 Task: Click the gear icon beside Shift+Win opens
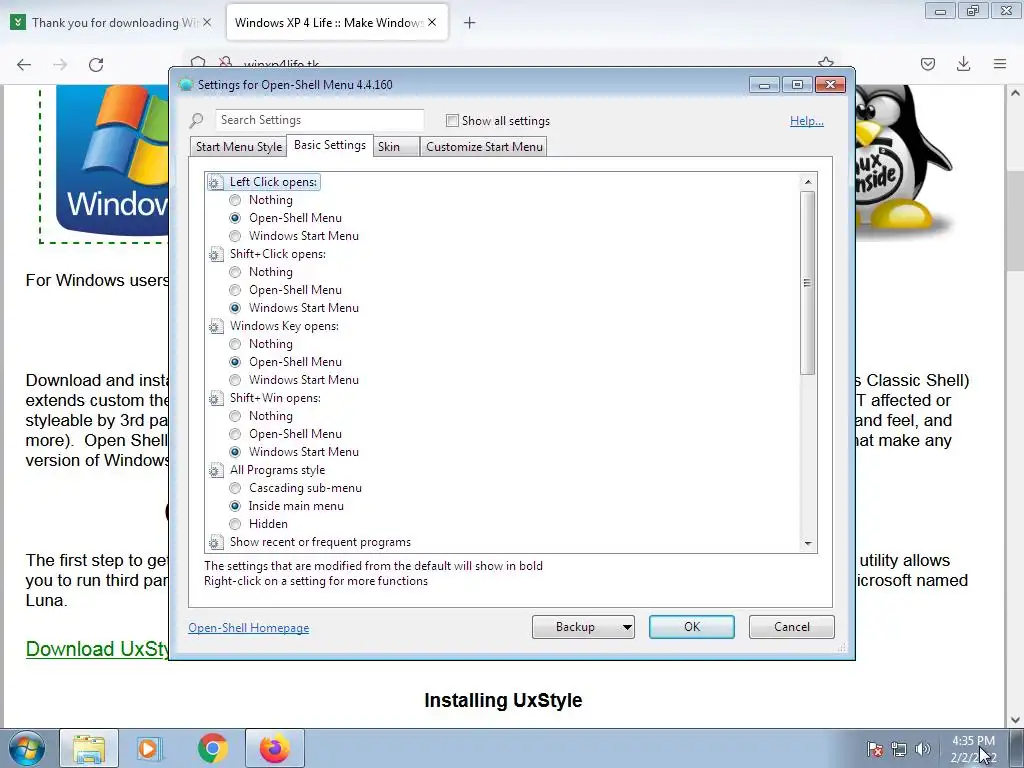click(x=216, y=398)
